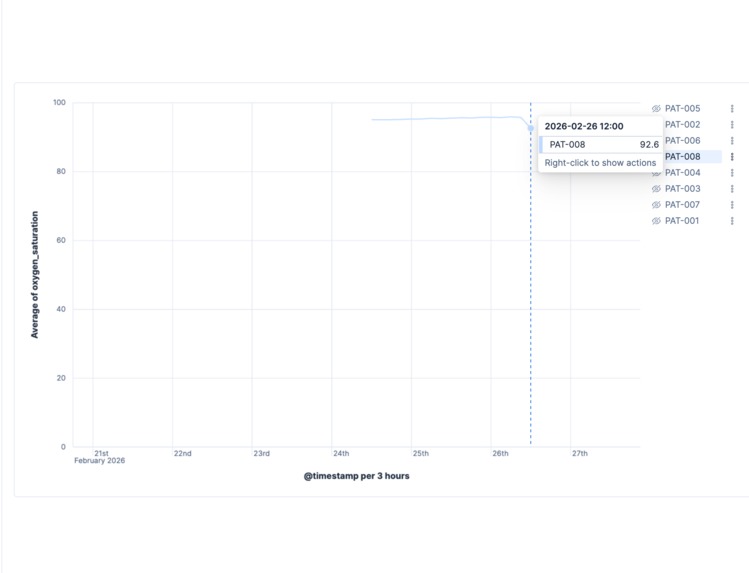The height and width of the screenshot is (573, 749).
Task: Open options menu for PAT-003 legend item
Action: point(732,189)
